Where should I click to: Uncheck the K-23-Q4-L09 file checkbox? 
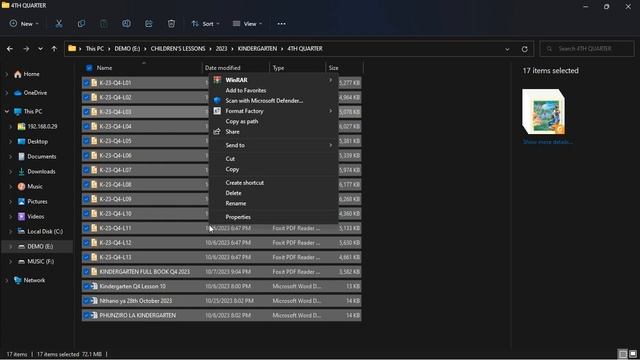pyautogui.click(x=86, y=199)
